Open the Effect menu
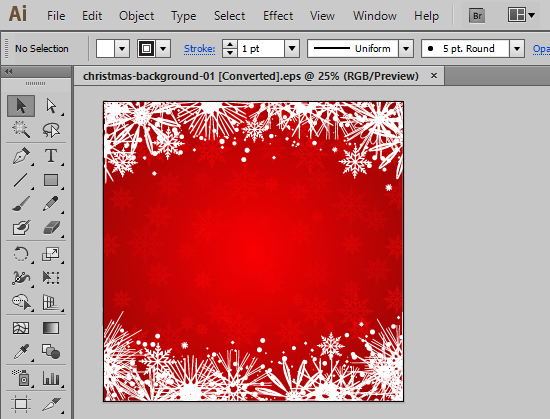This screenshot has height=419, width=550. click(x=278, y=16)
